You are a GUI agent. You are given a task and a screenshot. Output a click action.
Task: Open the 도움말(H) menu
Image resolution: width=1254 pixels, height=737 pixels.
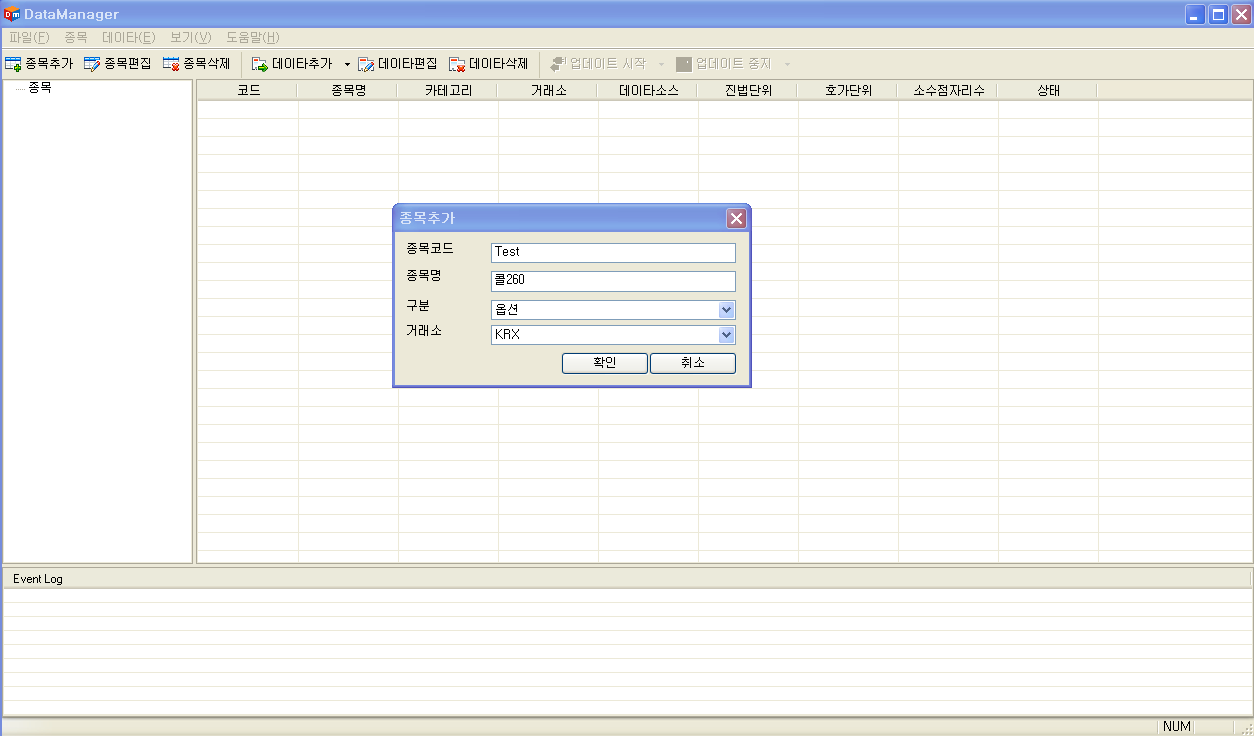tap(252, 38)
